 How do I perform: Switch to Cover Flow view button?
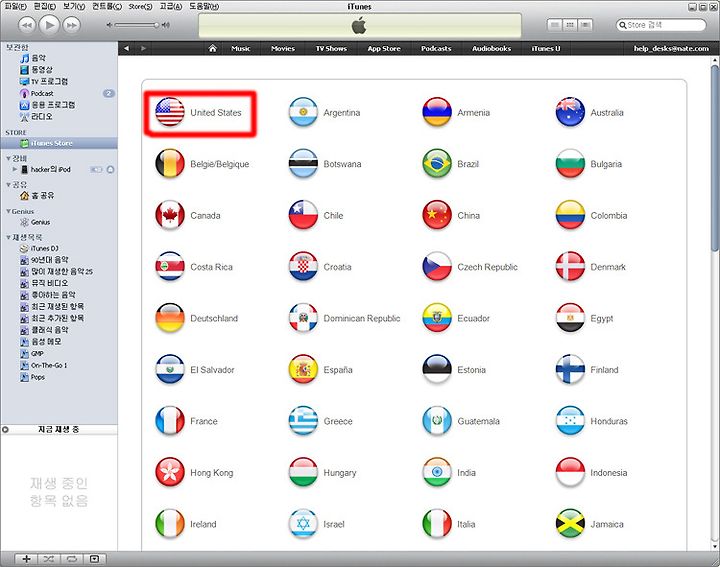pyautogui.click(x=585, y=25)
